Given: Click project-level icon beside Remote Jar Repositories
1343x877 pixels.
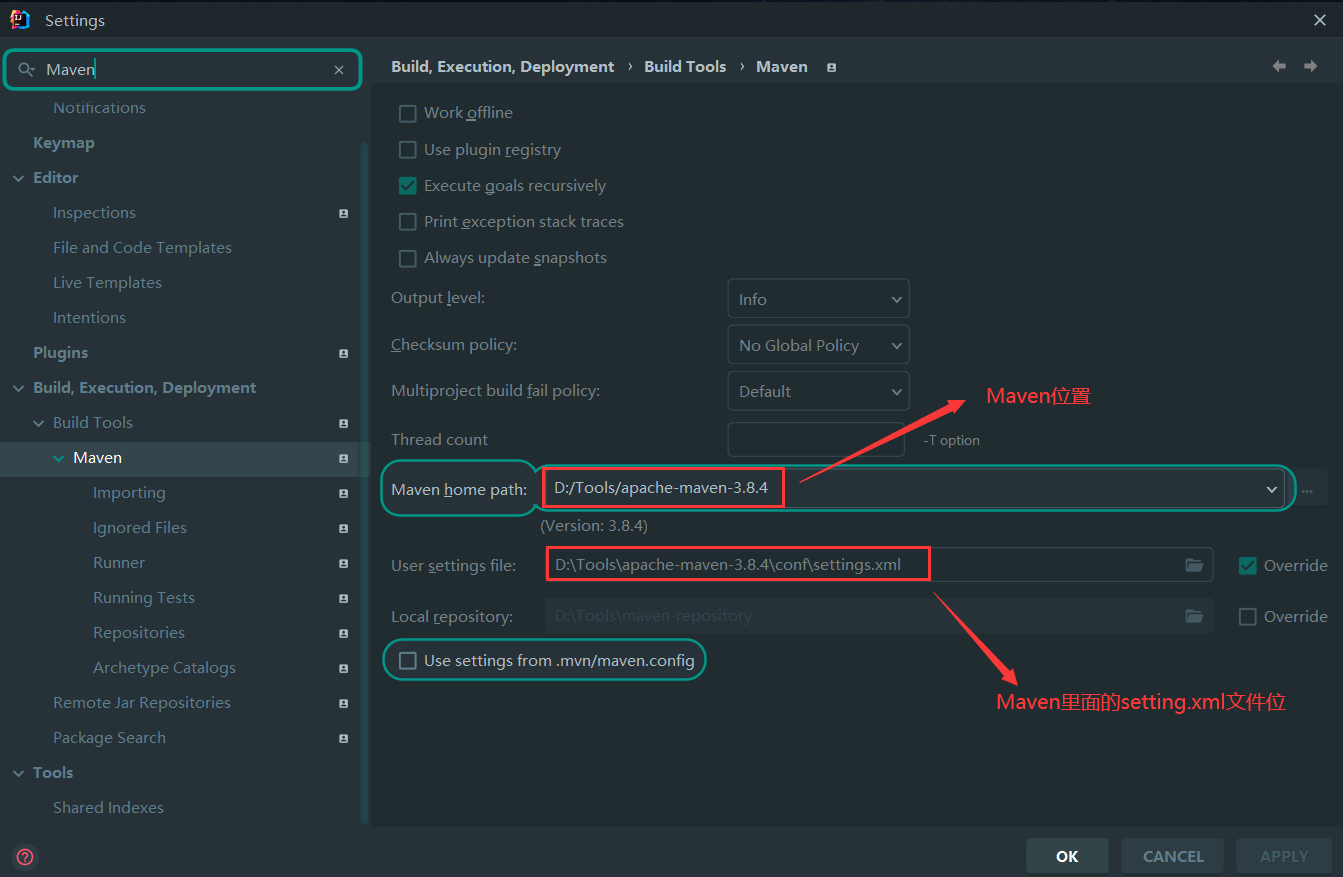Looking at the screenshot, I should click(343, 703).
